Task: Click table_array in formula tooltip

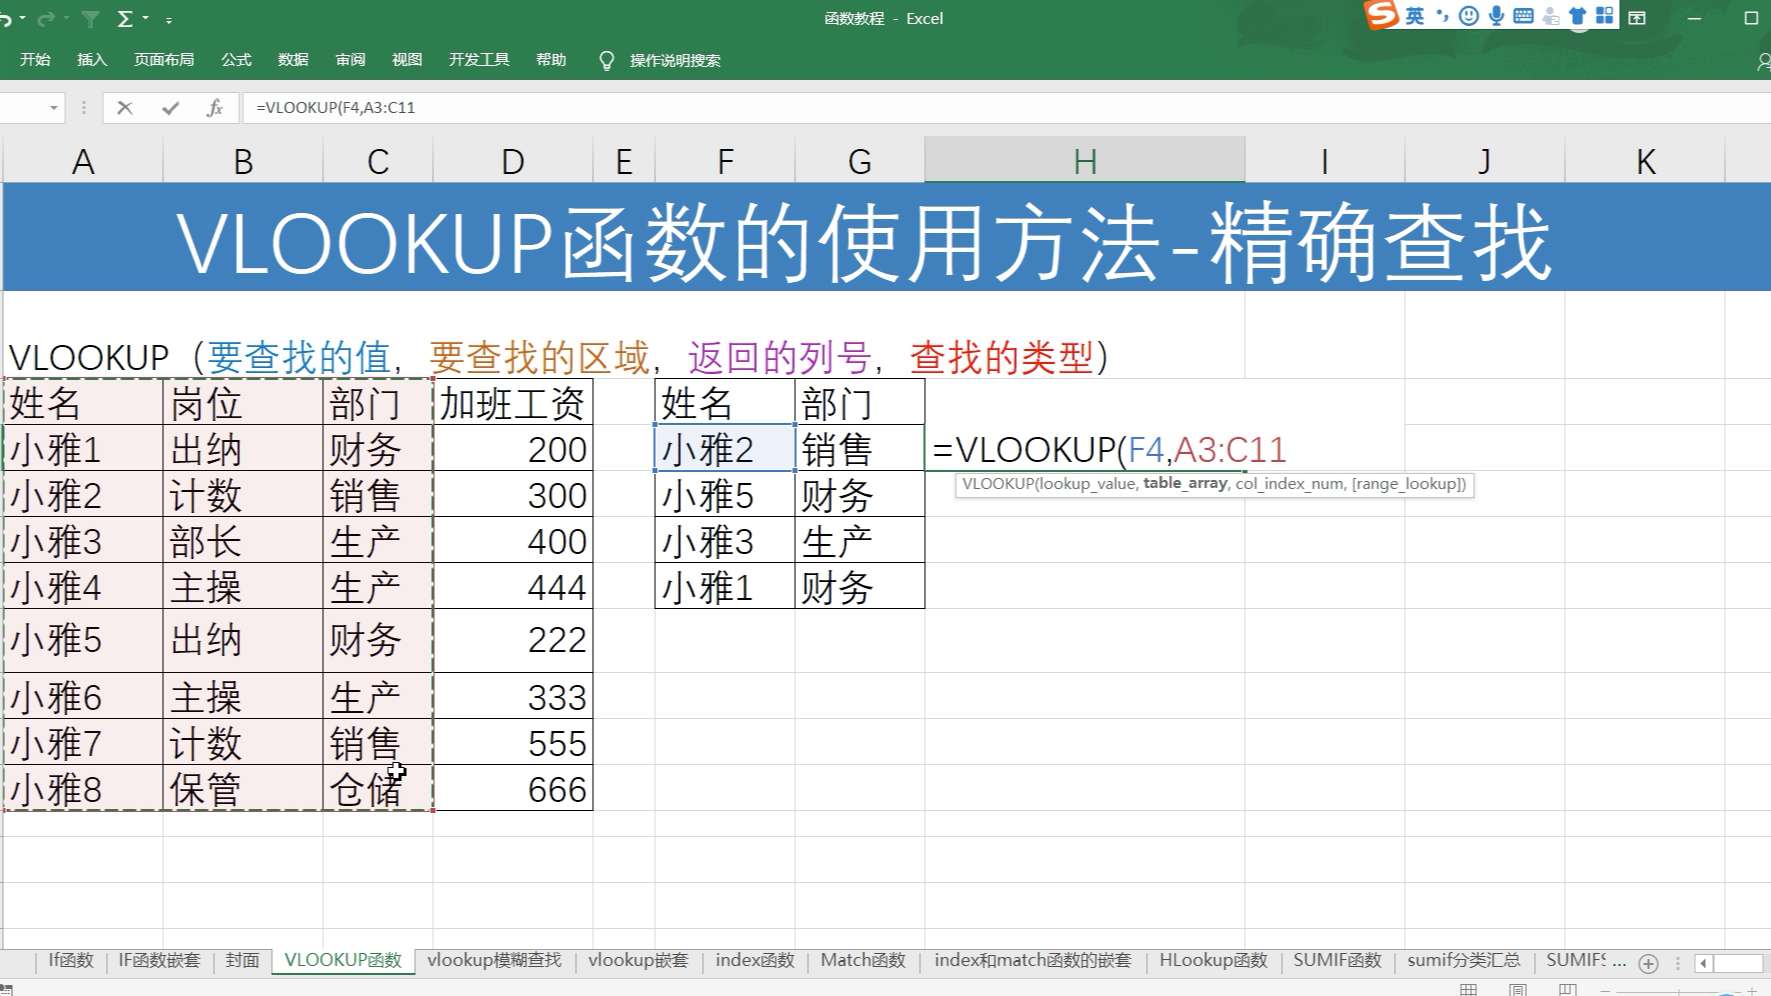Action: click(1185, 484)
